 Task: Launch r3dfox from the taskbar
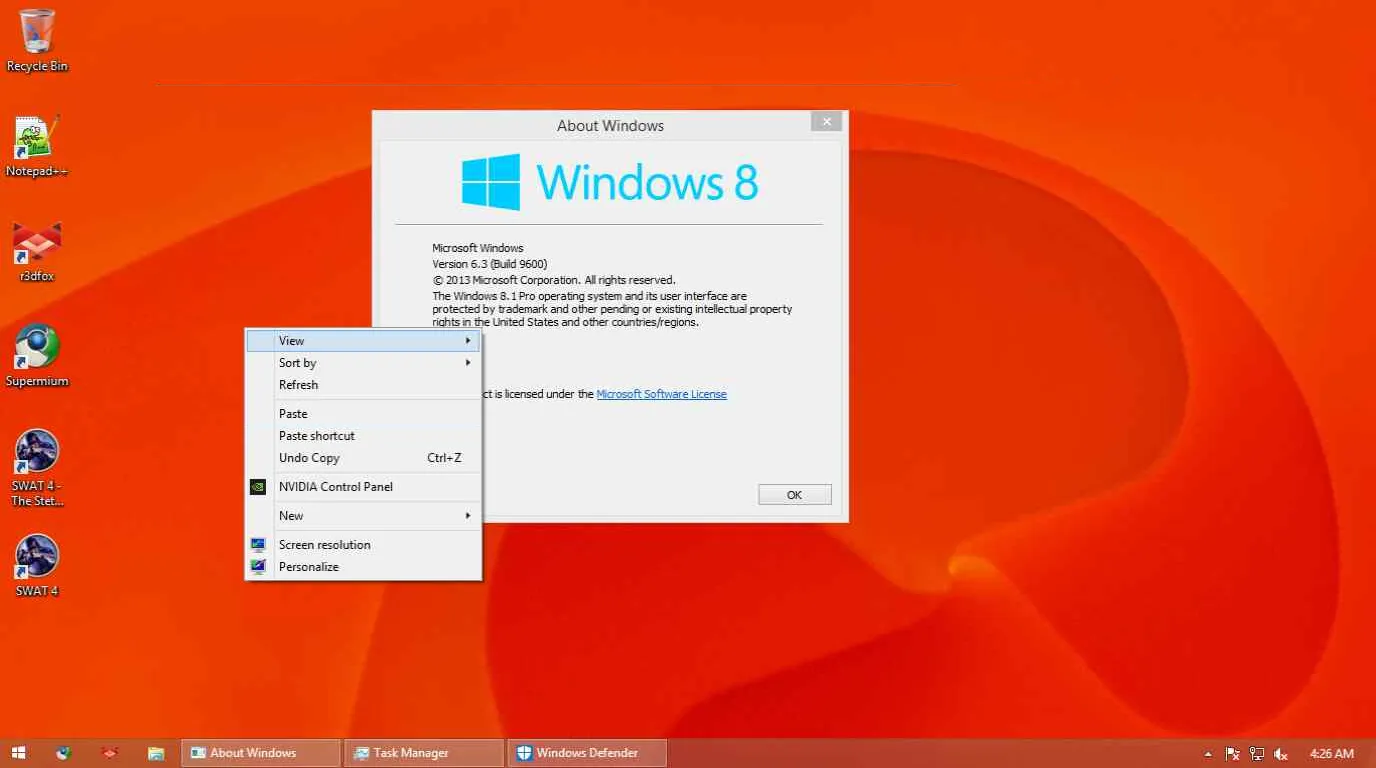click(110, 753)
